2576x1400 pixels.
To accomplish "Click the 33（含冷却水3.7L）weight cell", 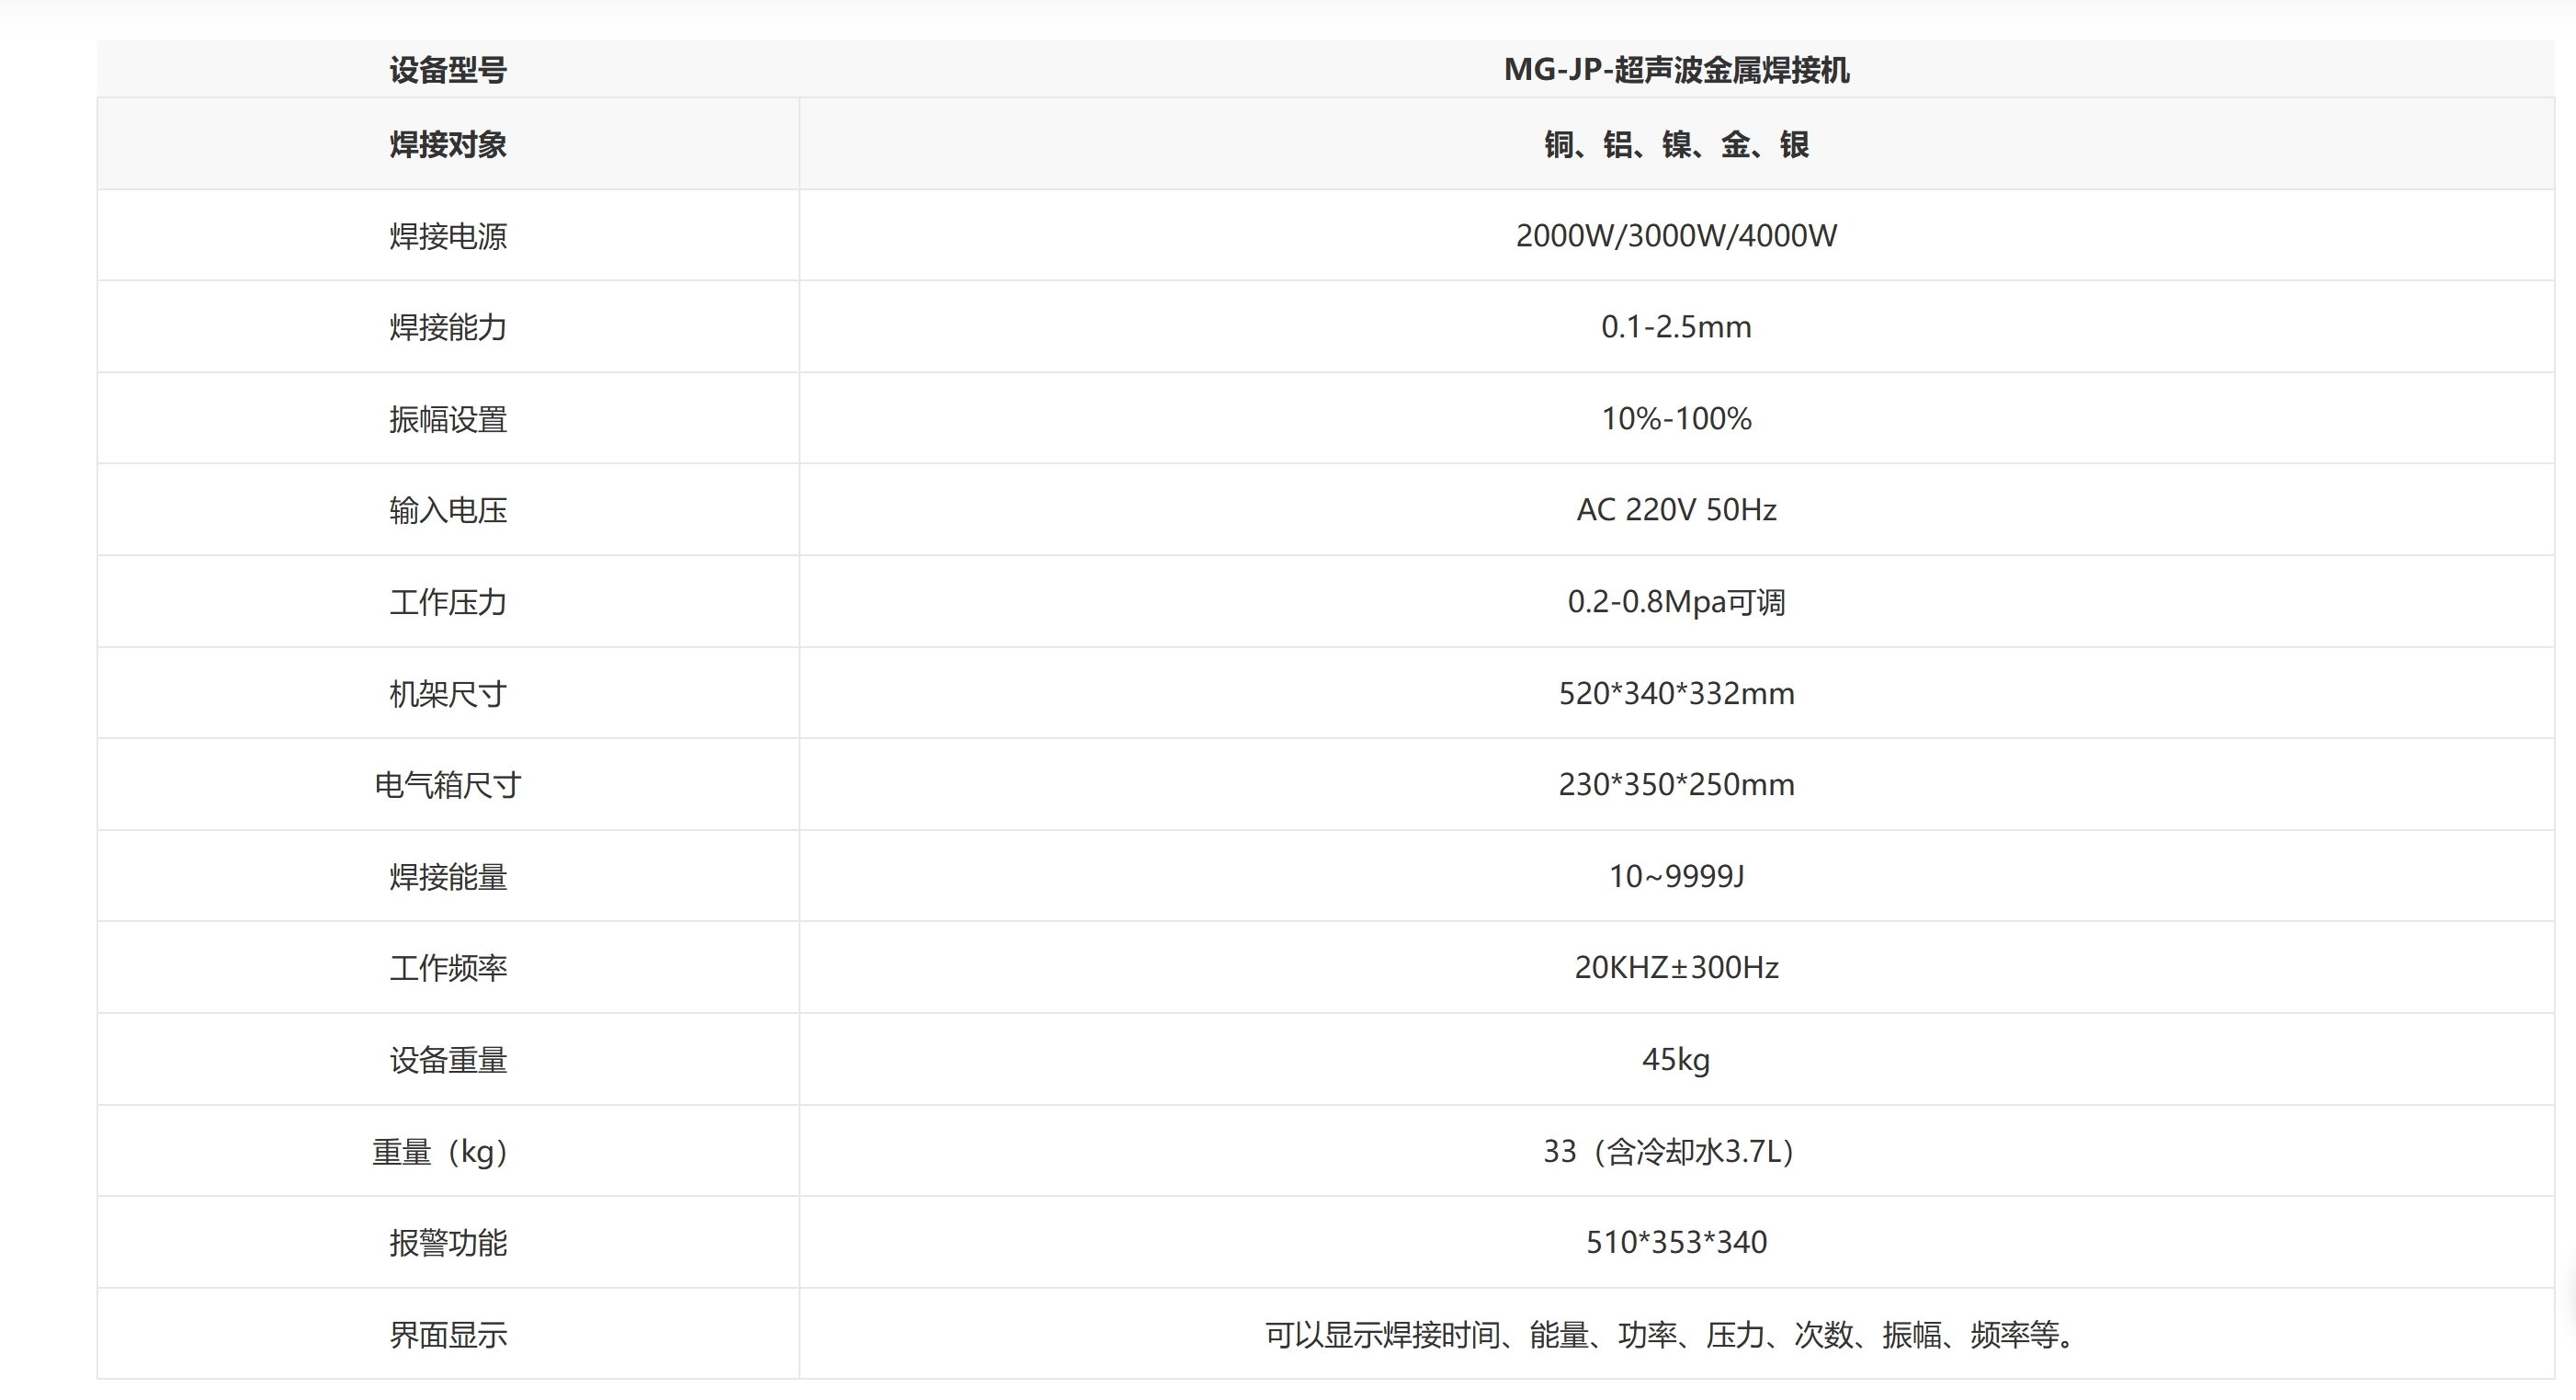I will (x=1676, y=1152).
